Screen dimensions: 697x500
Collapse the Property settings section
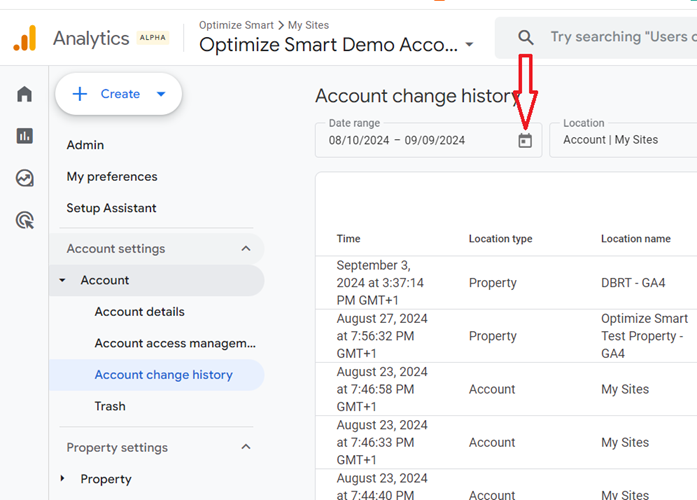[x=246, y=447]
